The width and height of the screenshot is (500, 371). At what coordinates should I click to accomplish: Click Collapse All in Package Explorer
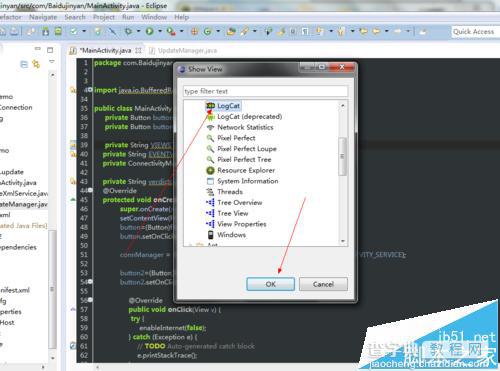click(x=24, y=64)
